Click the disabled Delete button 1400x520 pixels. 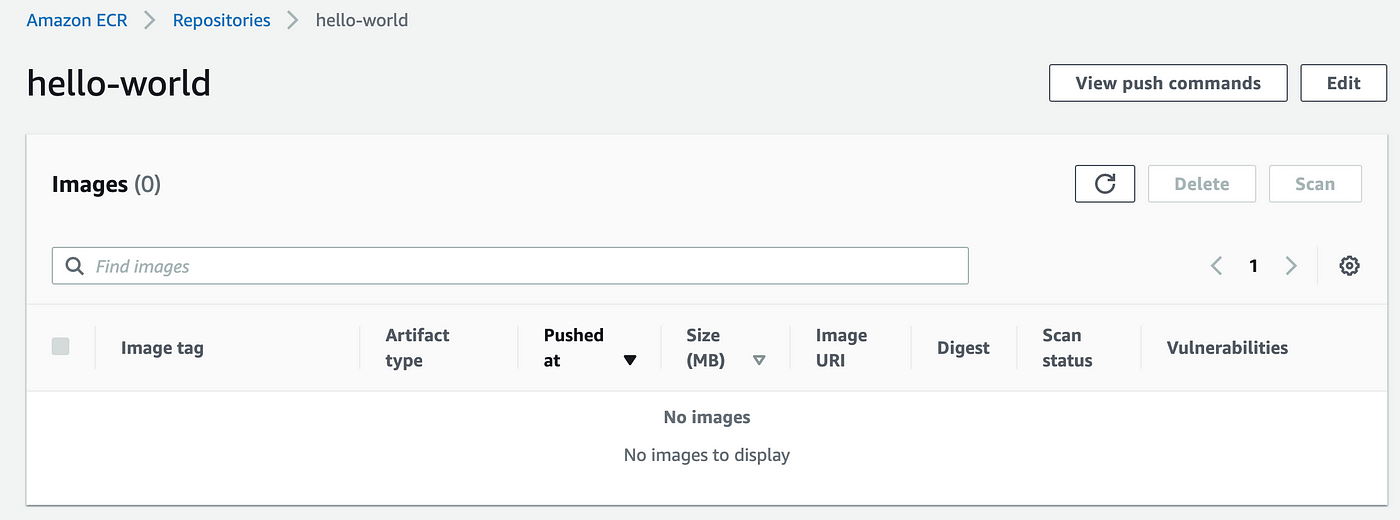(x=1202, y=184)
